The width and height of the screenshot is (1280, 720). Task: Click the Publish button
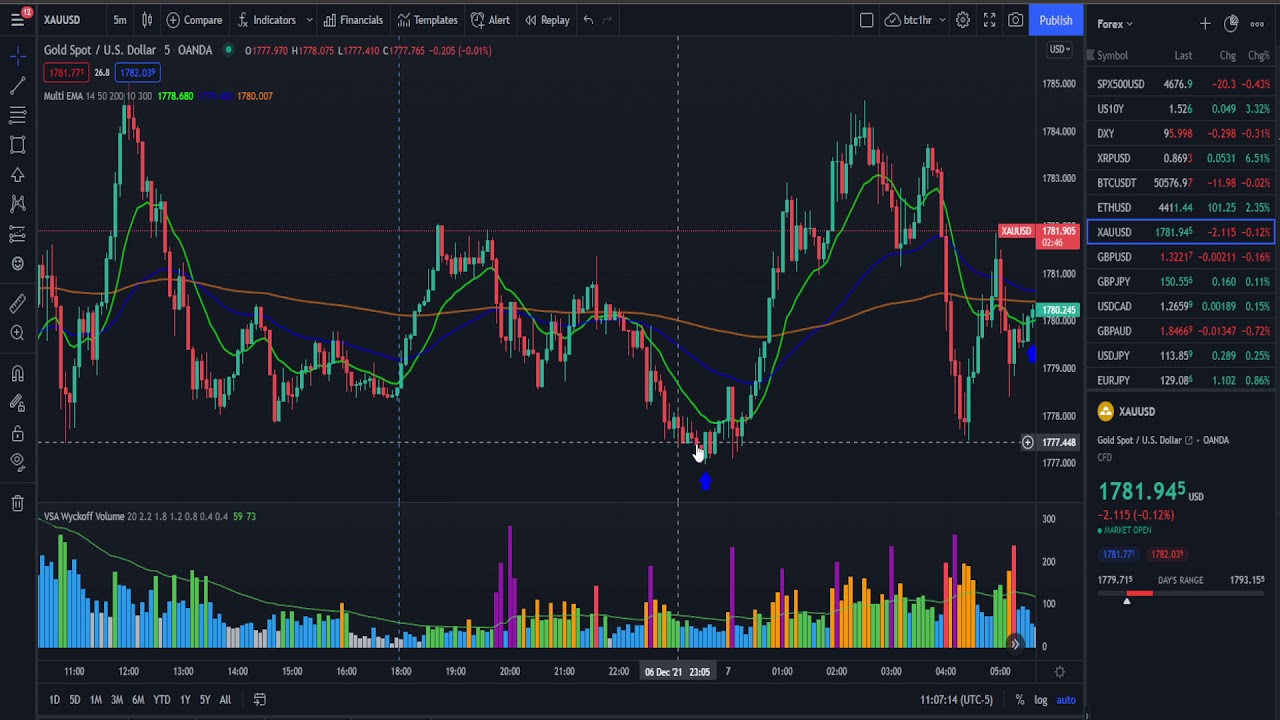point(1055,20)
